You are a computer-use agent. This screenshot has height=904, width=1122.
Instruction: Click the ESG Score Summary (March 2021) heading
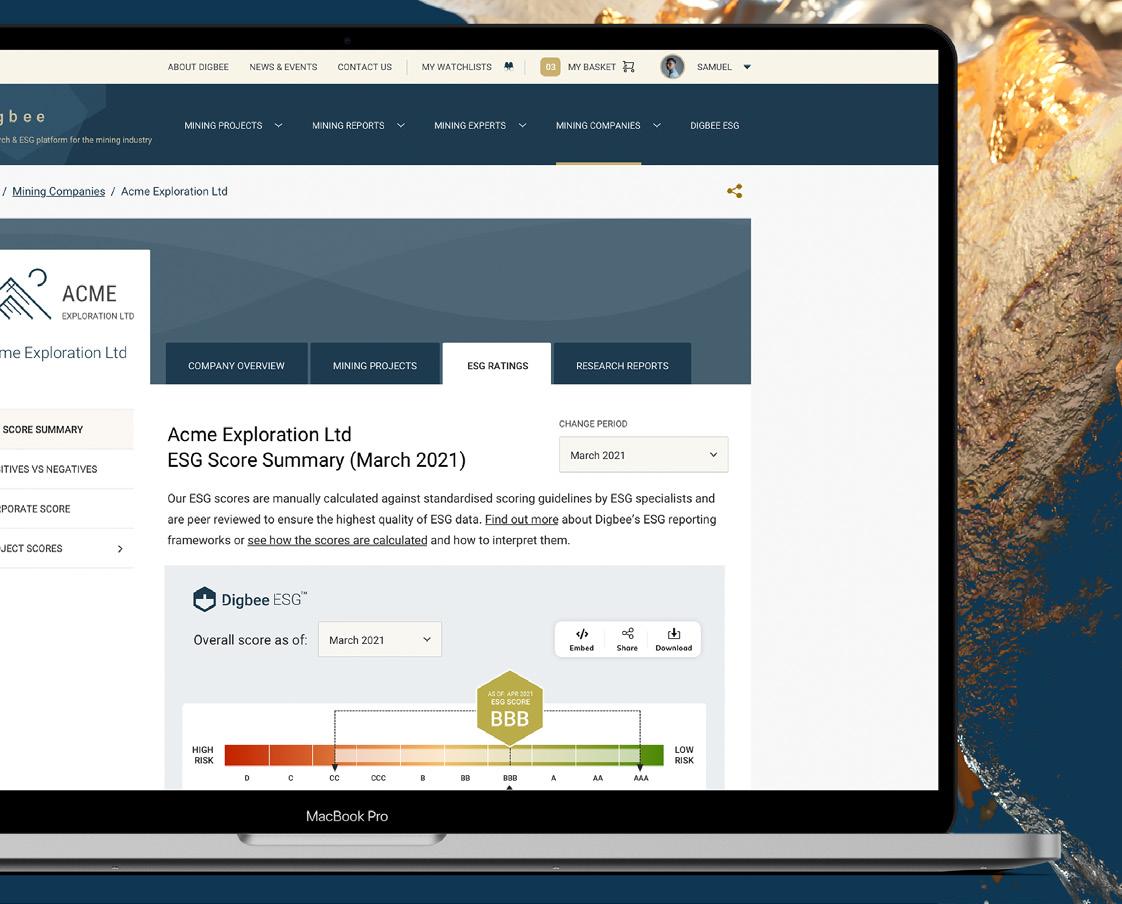pyautogui.click(x=316, y=460)
